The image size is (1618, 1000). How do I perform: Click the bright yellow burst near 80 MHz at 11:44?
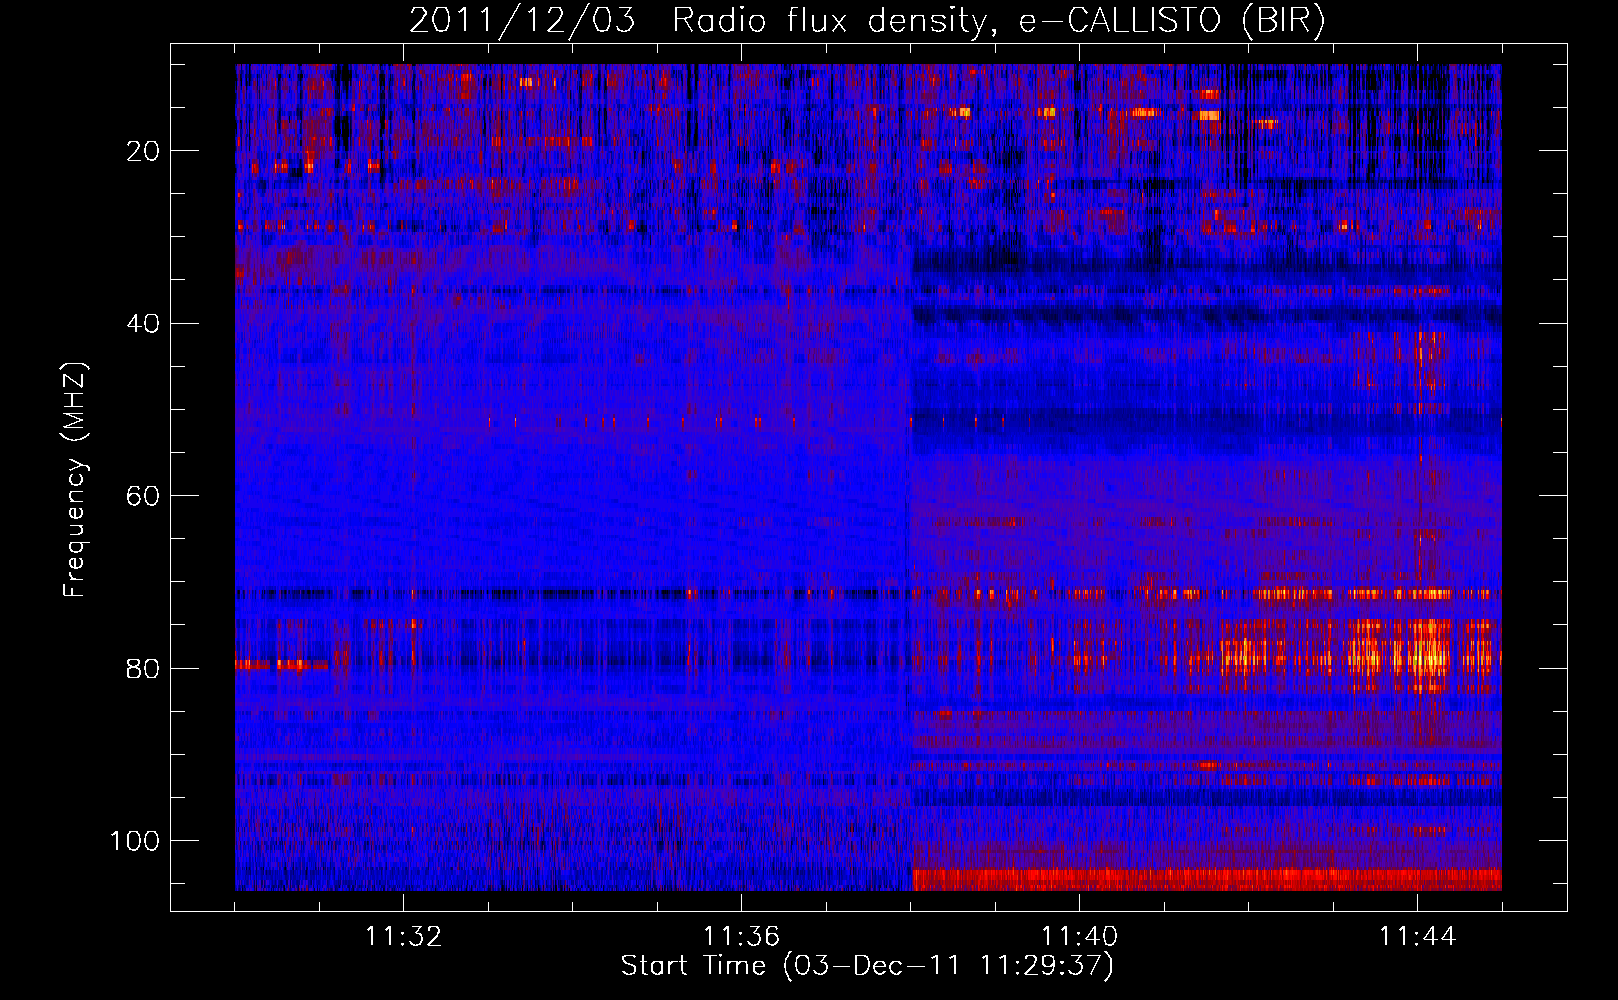pyautogui.click(x=1428, y=656)
